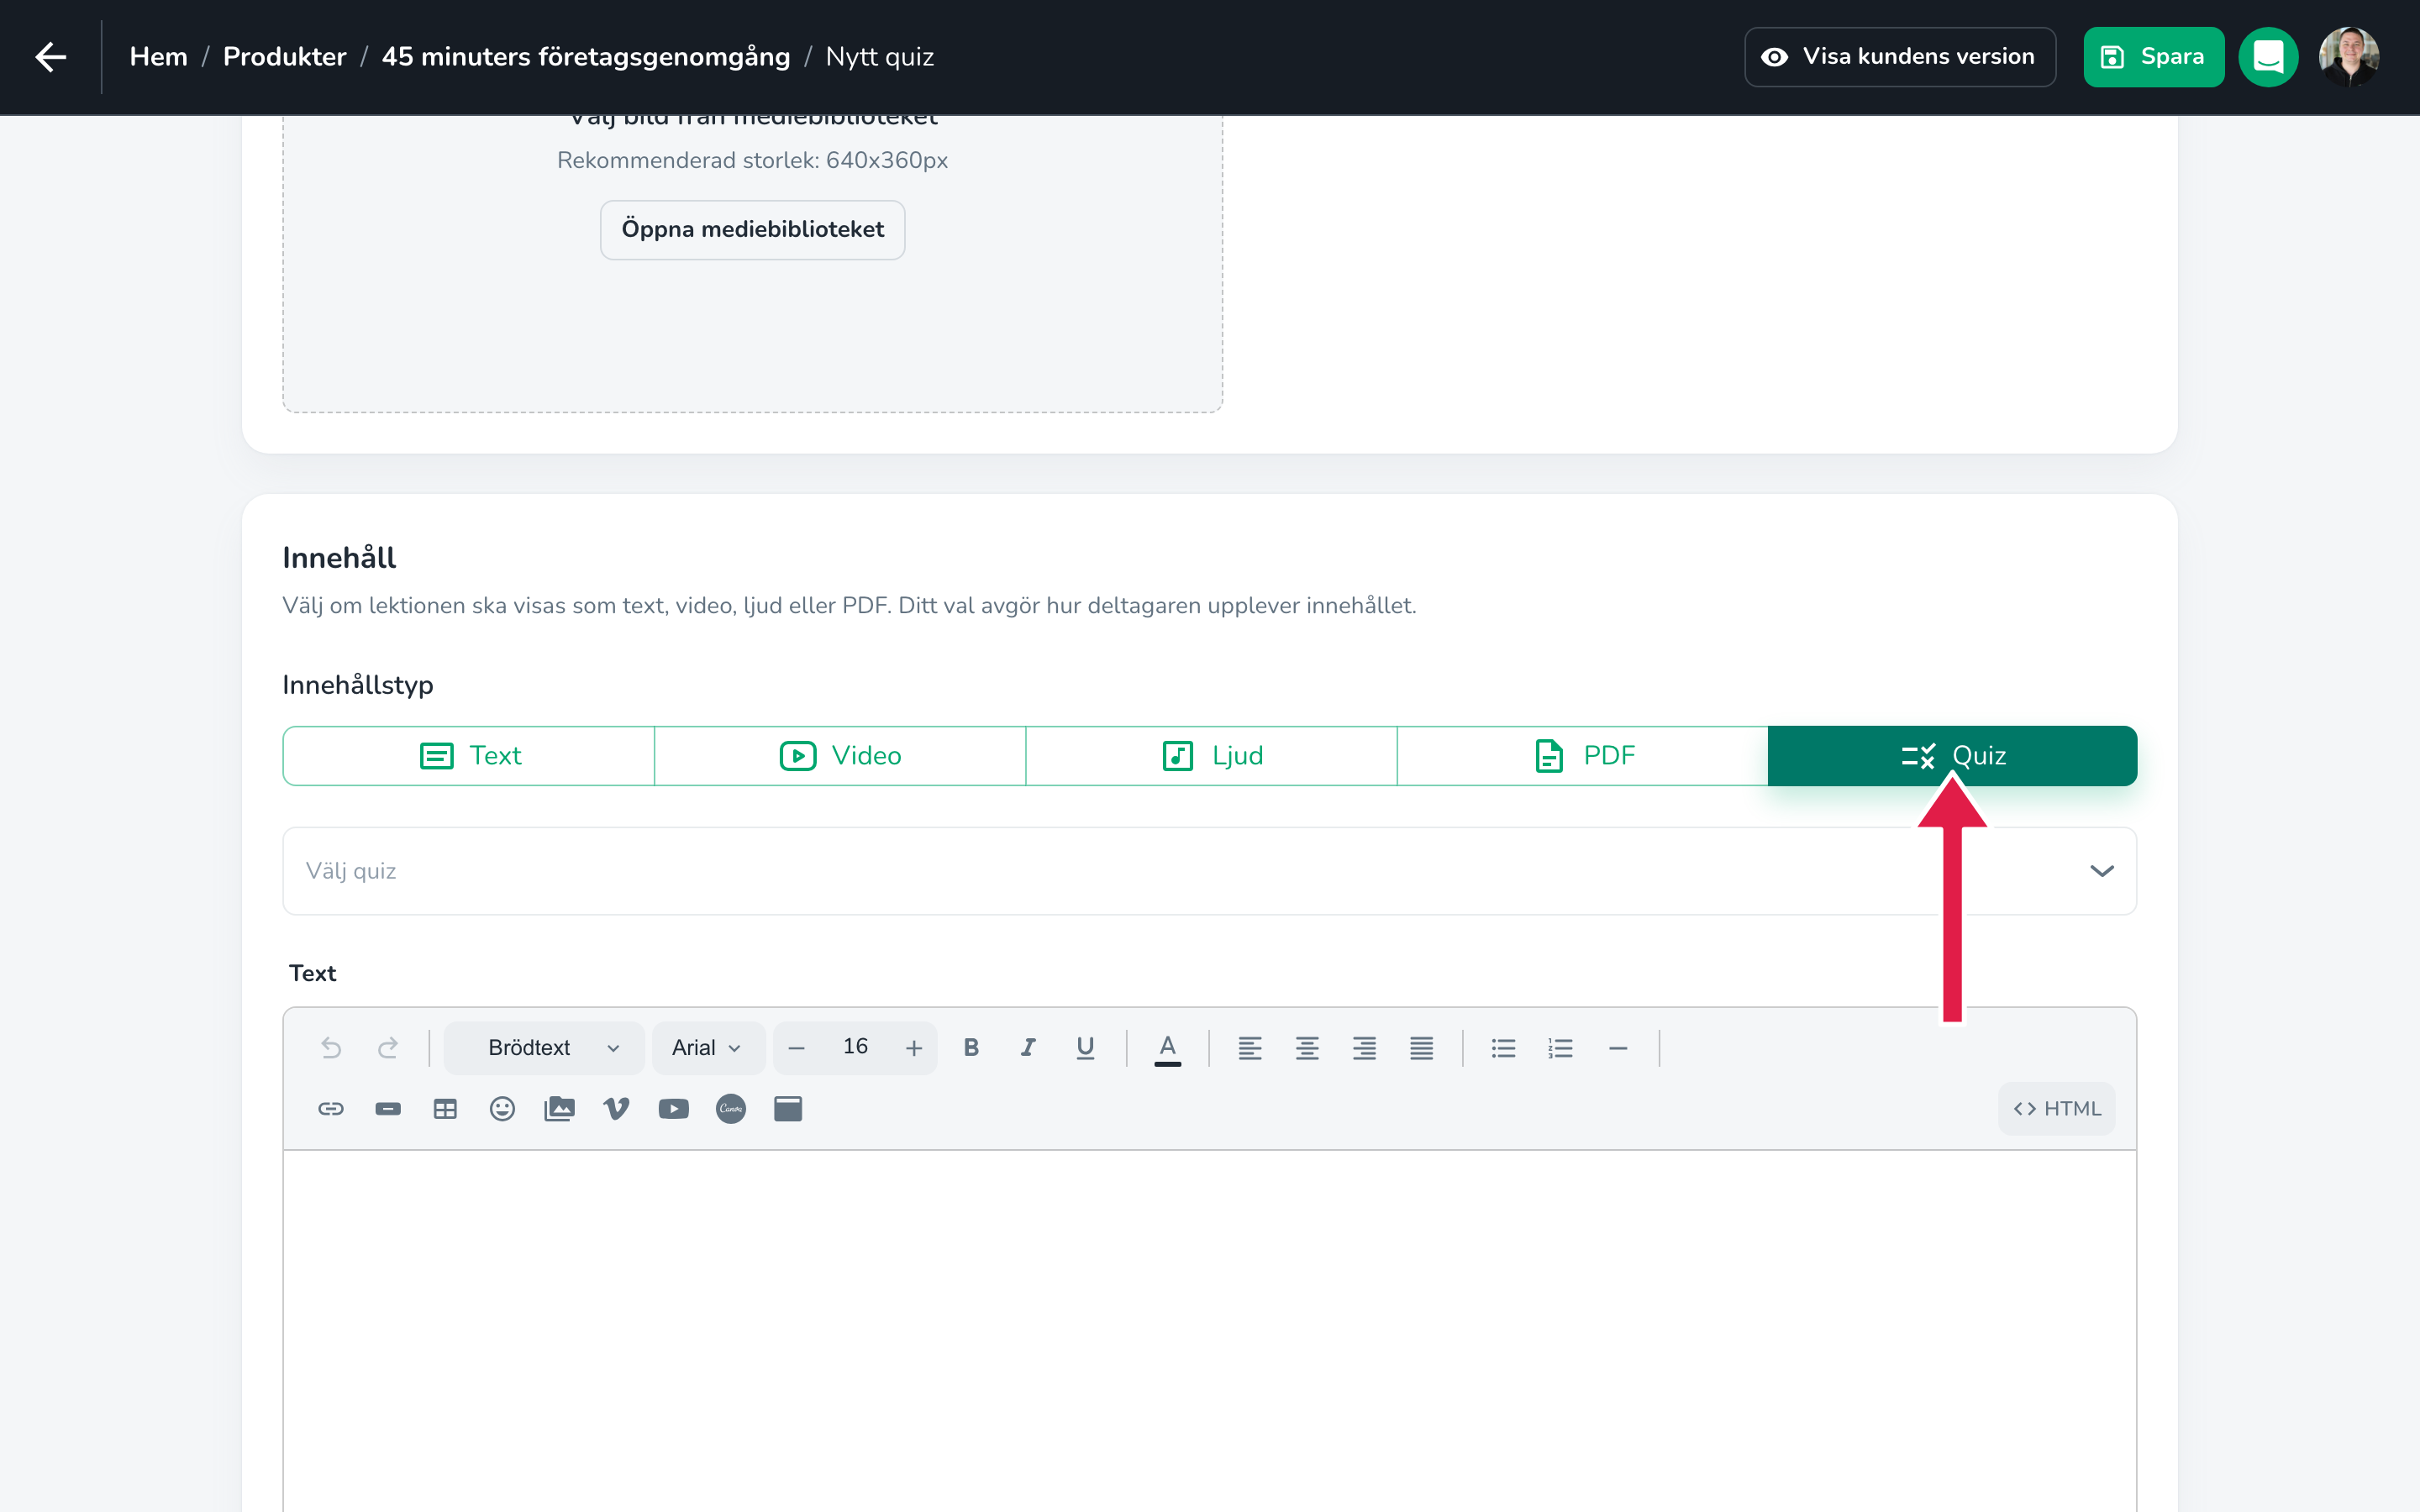Image resolution: width=2420 pixels, height=1512 pixels.
Task: Justify the text
Action: click(x=1421, y=1048)
